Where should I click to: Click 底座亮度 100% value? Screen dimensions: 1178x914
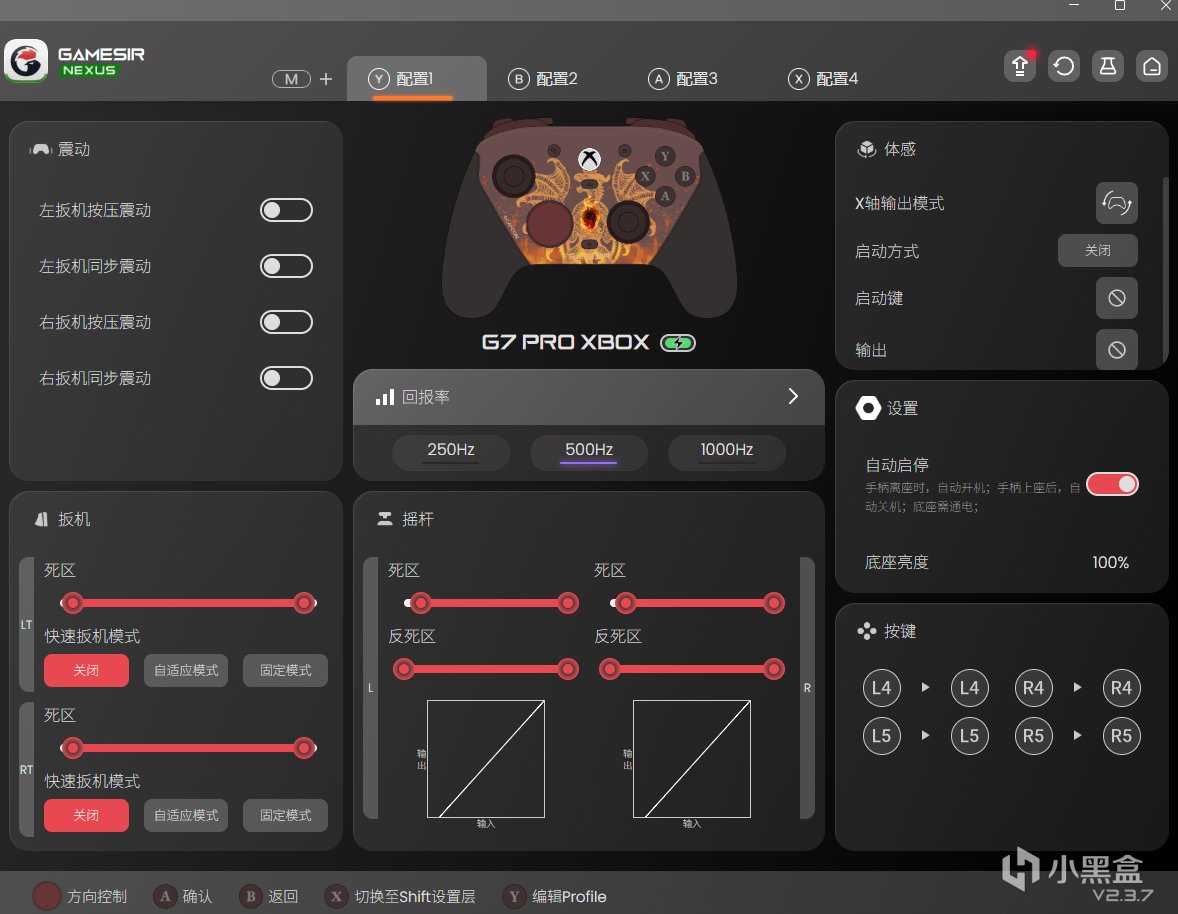(x=1110, y=562)
